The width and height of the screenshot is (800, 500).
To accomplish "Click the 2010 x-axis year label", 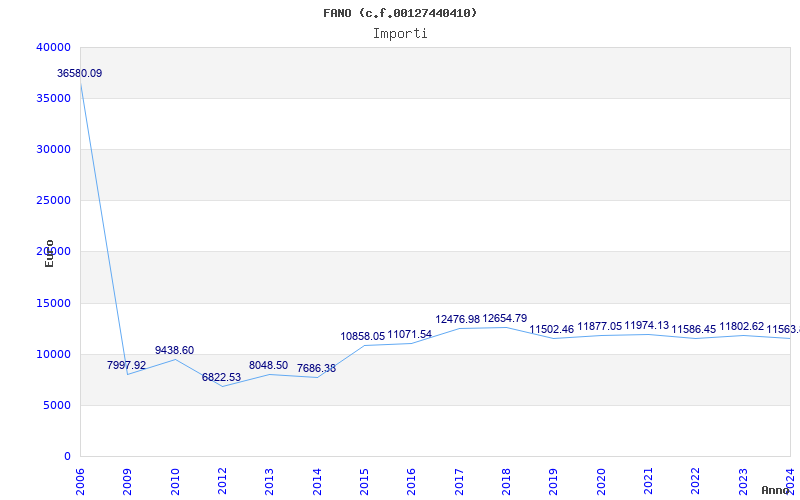I will pos(175,481).
